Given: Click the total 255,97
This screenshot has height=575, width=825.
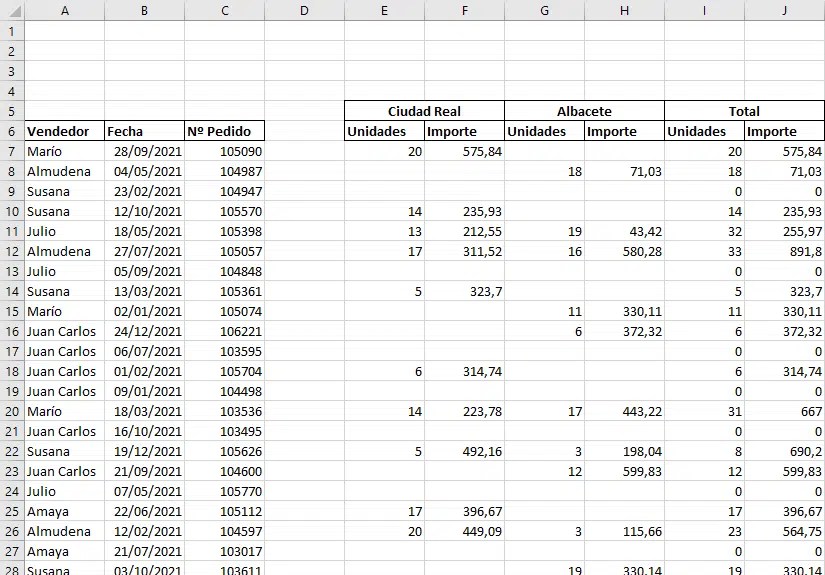Looking at the screenshot, I should tap(784, 231).
